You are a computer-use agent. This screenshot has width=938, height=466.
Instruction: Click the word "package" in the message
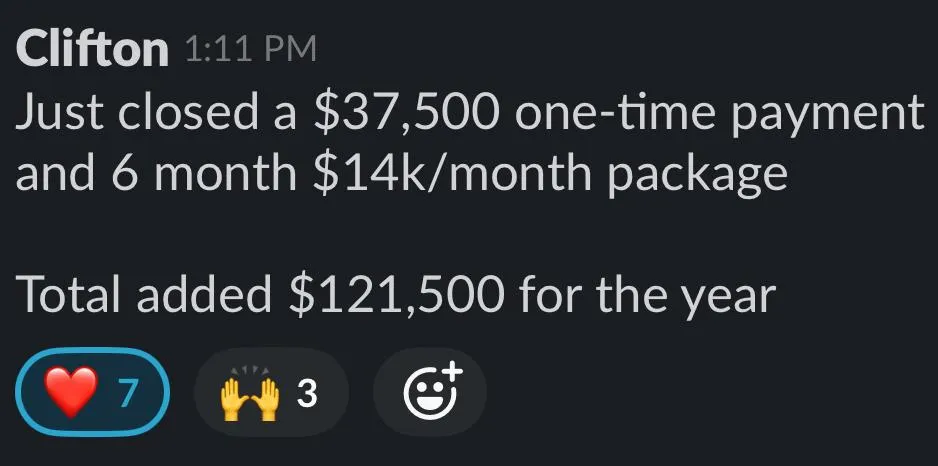(698, 177)
